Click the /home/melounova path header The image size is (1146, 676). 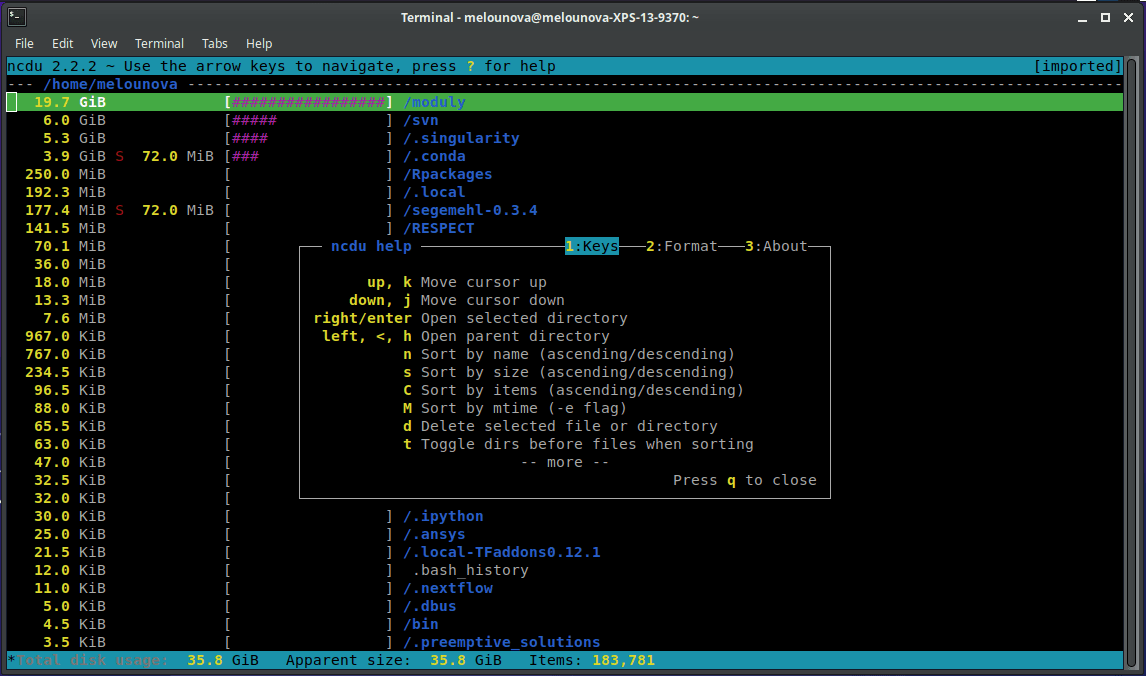110,84
